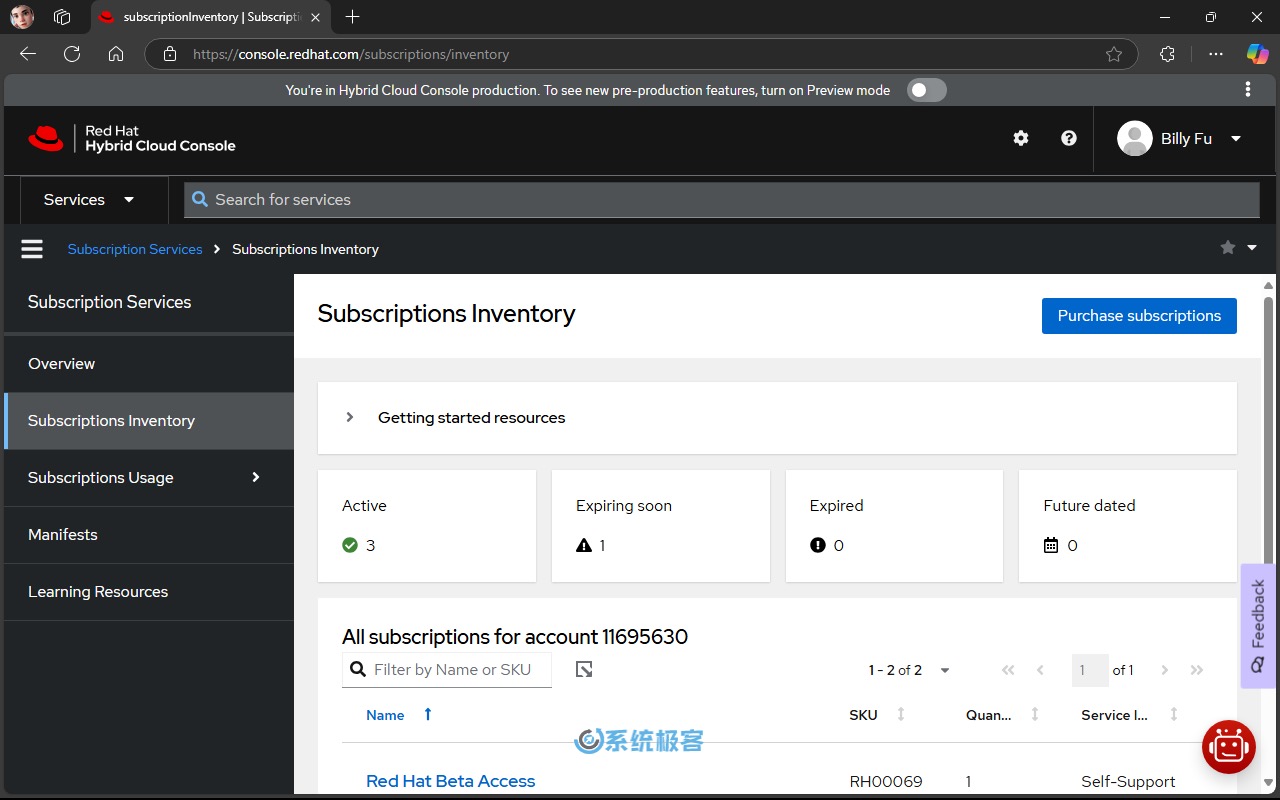Click the Filter by Name or SKU field
Viewport: 1280px width, 800px height.
(x=447, y=670)
